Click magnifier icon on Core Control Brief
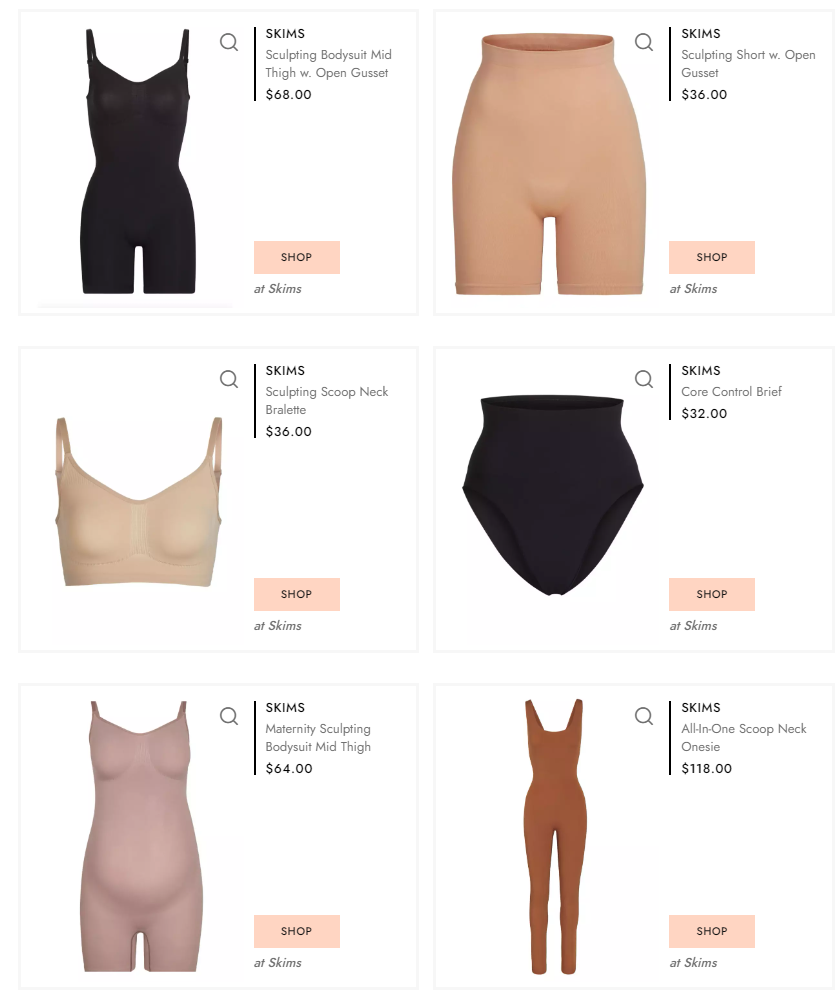Screen dimensions: 838x990 pyautogui.click(x=643, y=379)
